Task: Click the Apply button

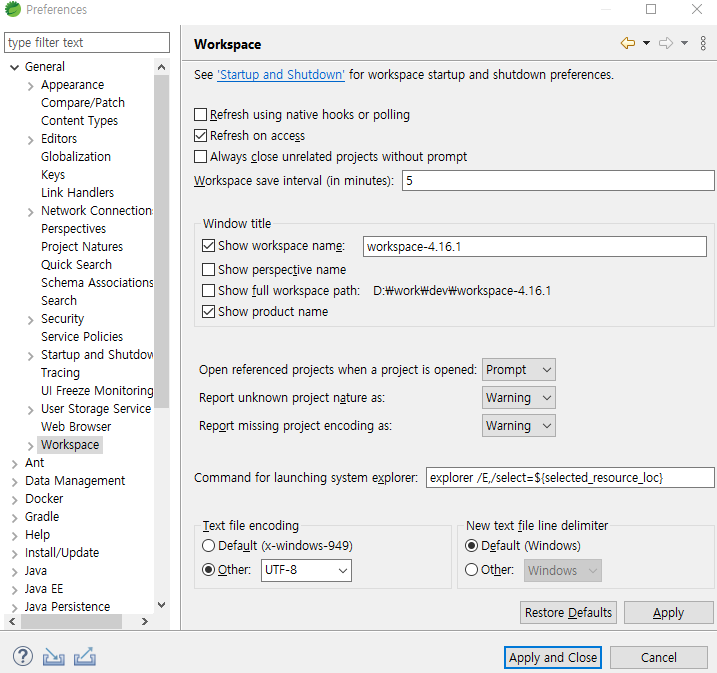Action: point(669,613)
